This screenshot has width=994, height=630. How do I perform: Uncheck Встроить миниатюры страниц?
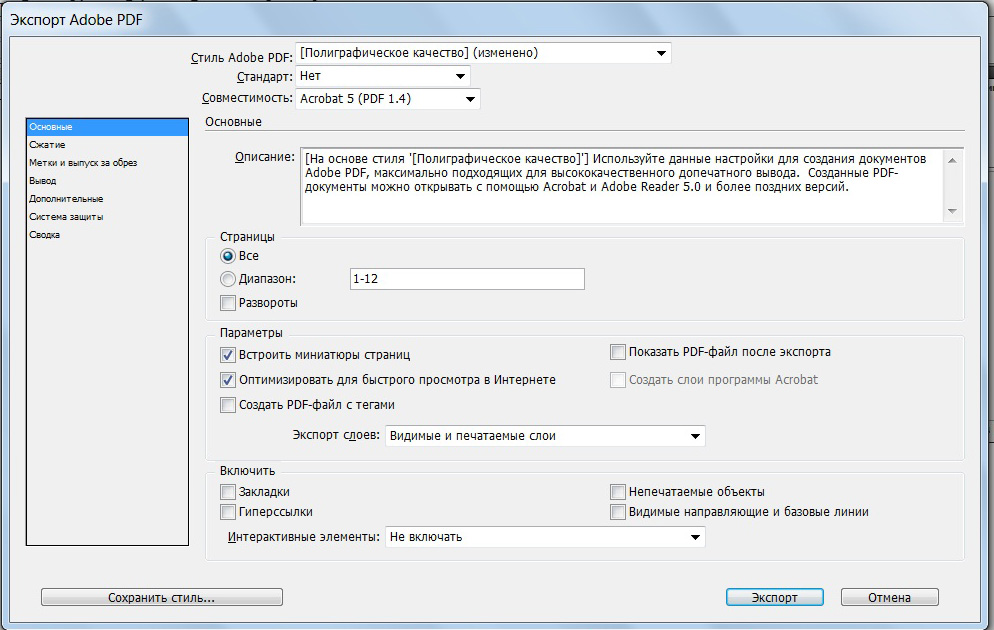coord(228,355)
